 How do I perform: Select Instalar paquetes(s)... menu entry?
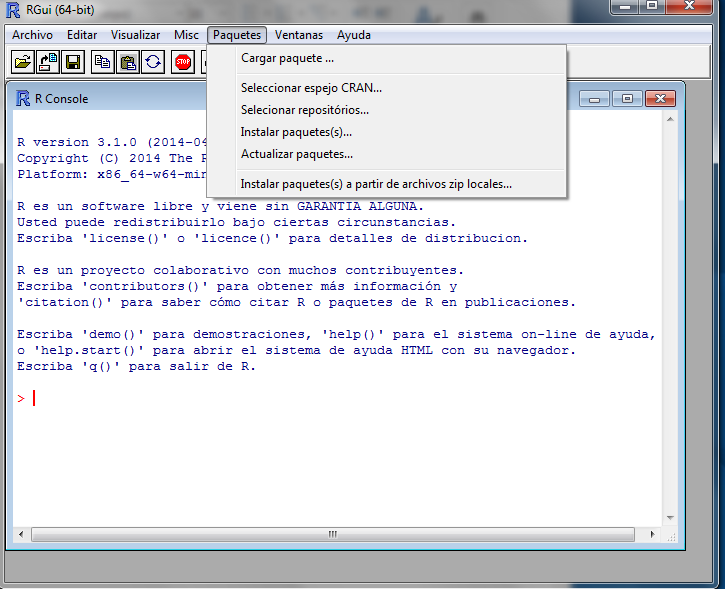(387, 132)
